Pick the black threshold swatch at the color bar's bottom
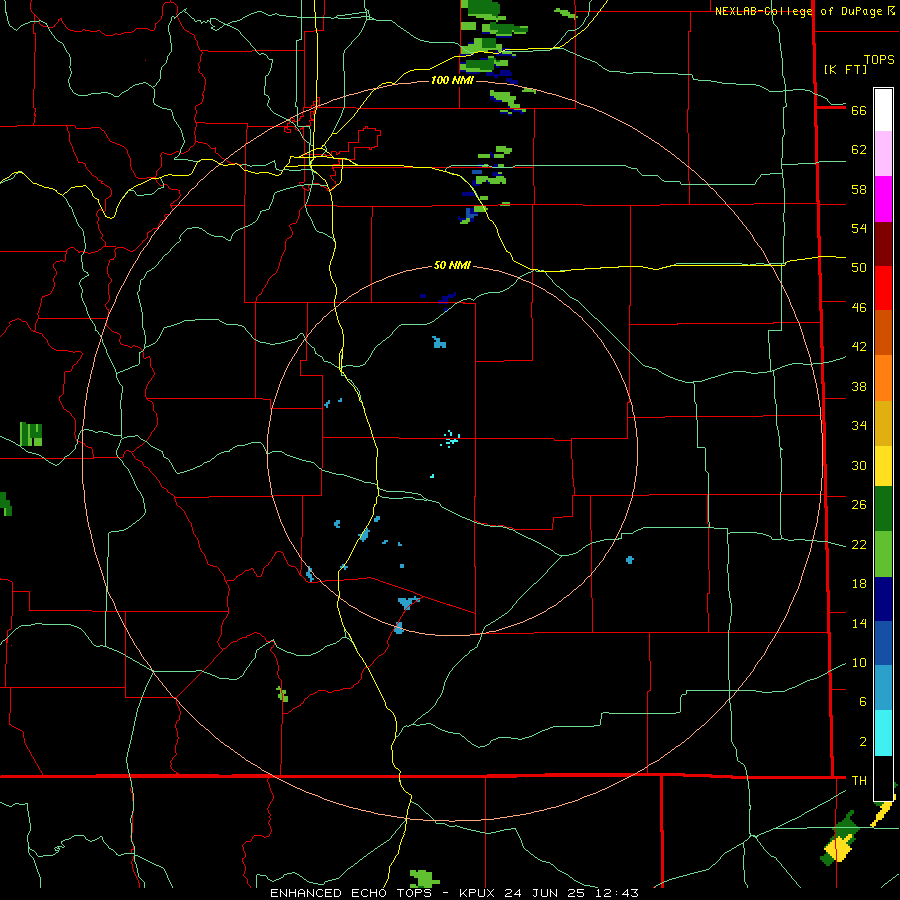 [883, 778]
